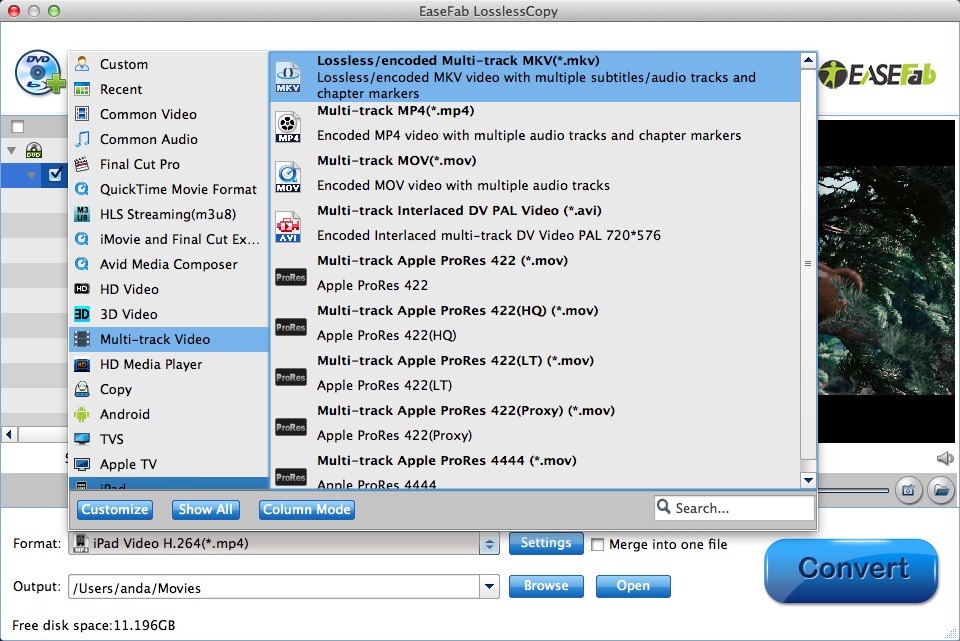
Task: Click the Load DVD disc icon
Action: (x=40, y=73)
